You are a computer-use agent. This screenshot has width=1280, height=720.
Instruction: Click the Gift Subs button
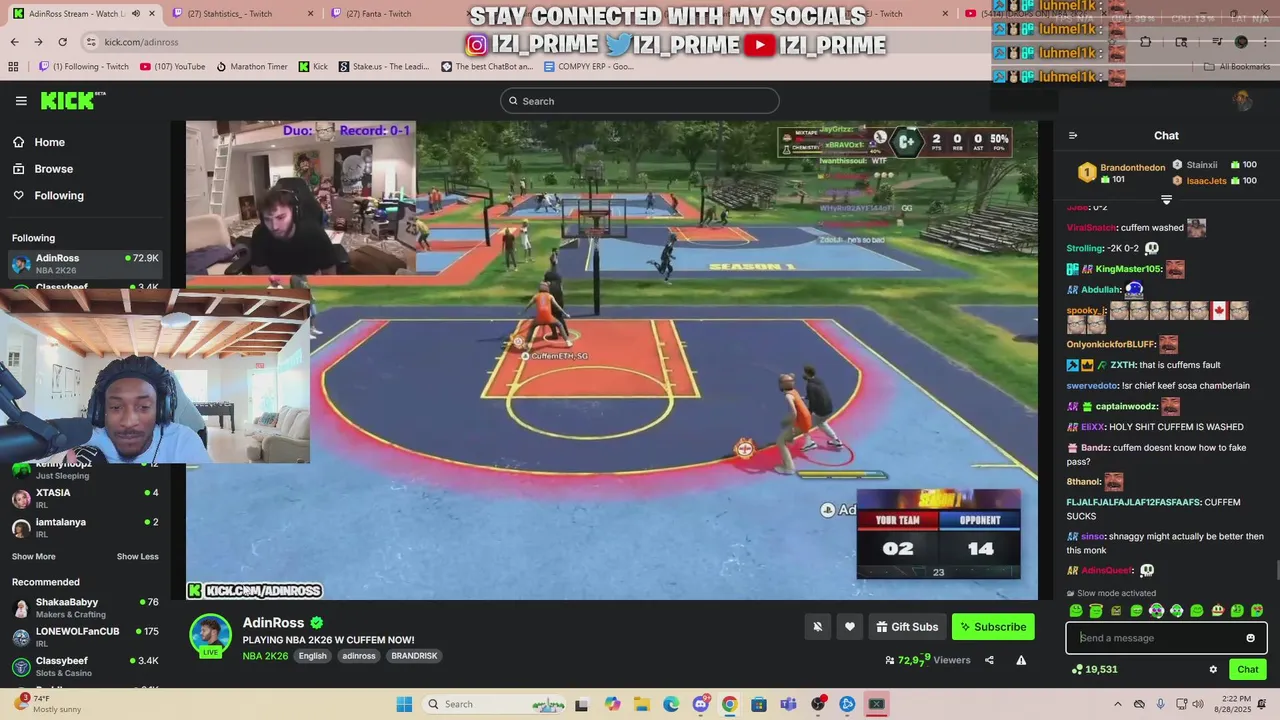tap(907, 627)
